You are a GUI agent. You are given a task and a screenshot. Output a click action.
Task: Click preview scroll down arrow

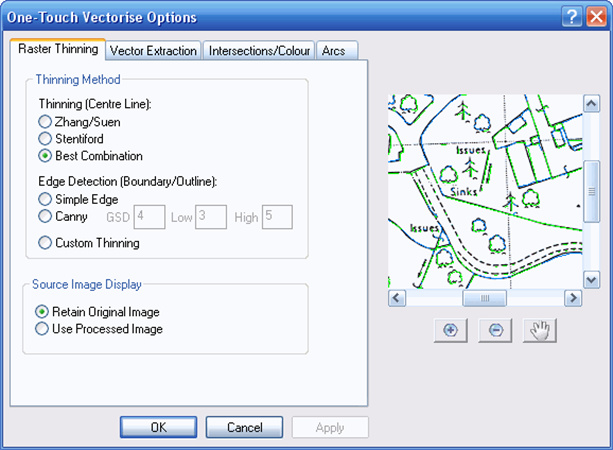pyautogui.click(x=591, y=280)
